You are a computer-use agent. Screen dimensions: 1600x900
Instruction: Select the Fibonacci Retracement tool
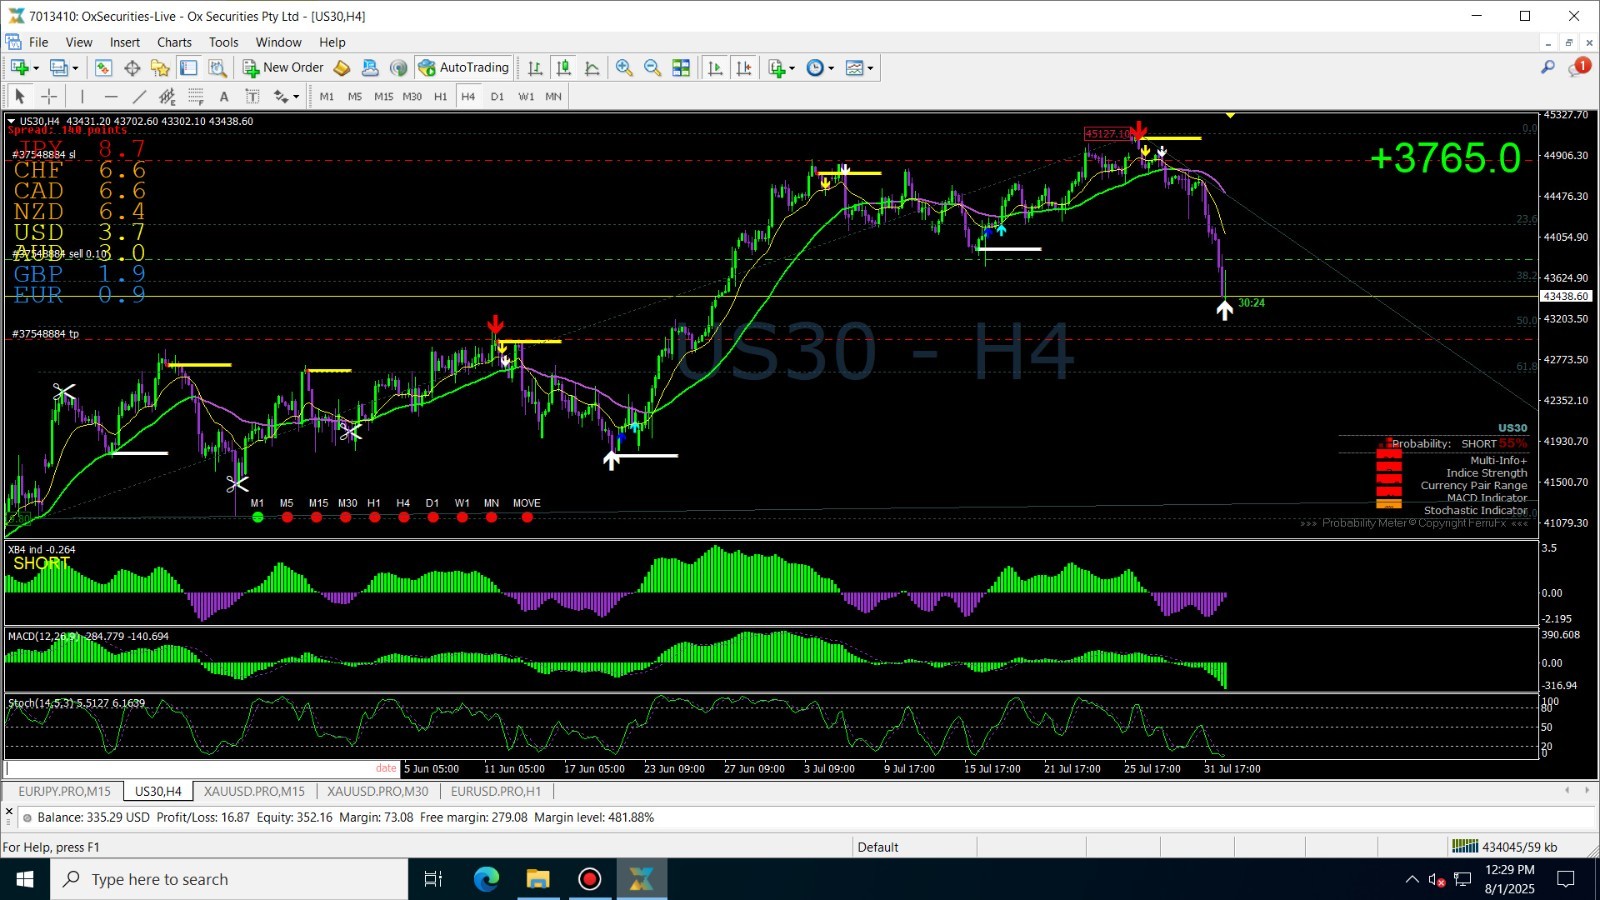196,96
